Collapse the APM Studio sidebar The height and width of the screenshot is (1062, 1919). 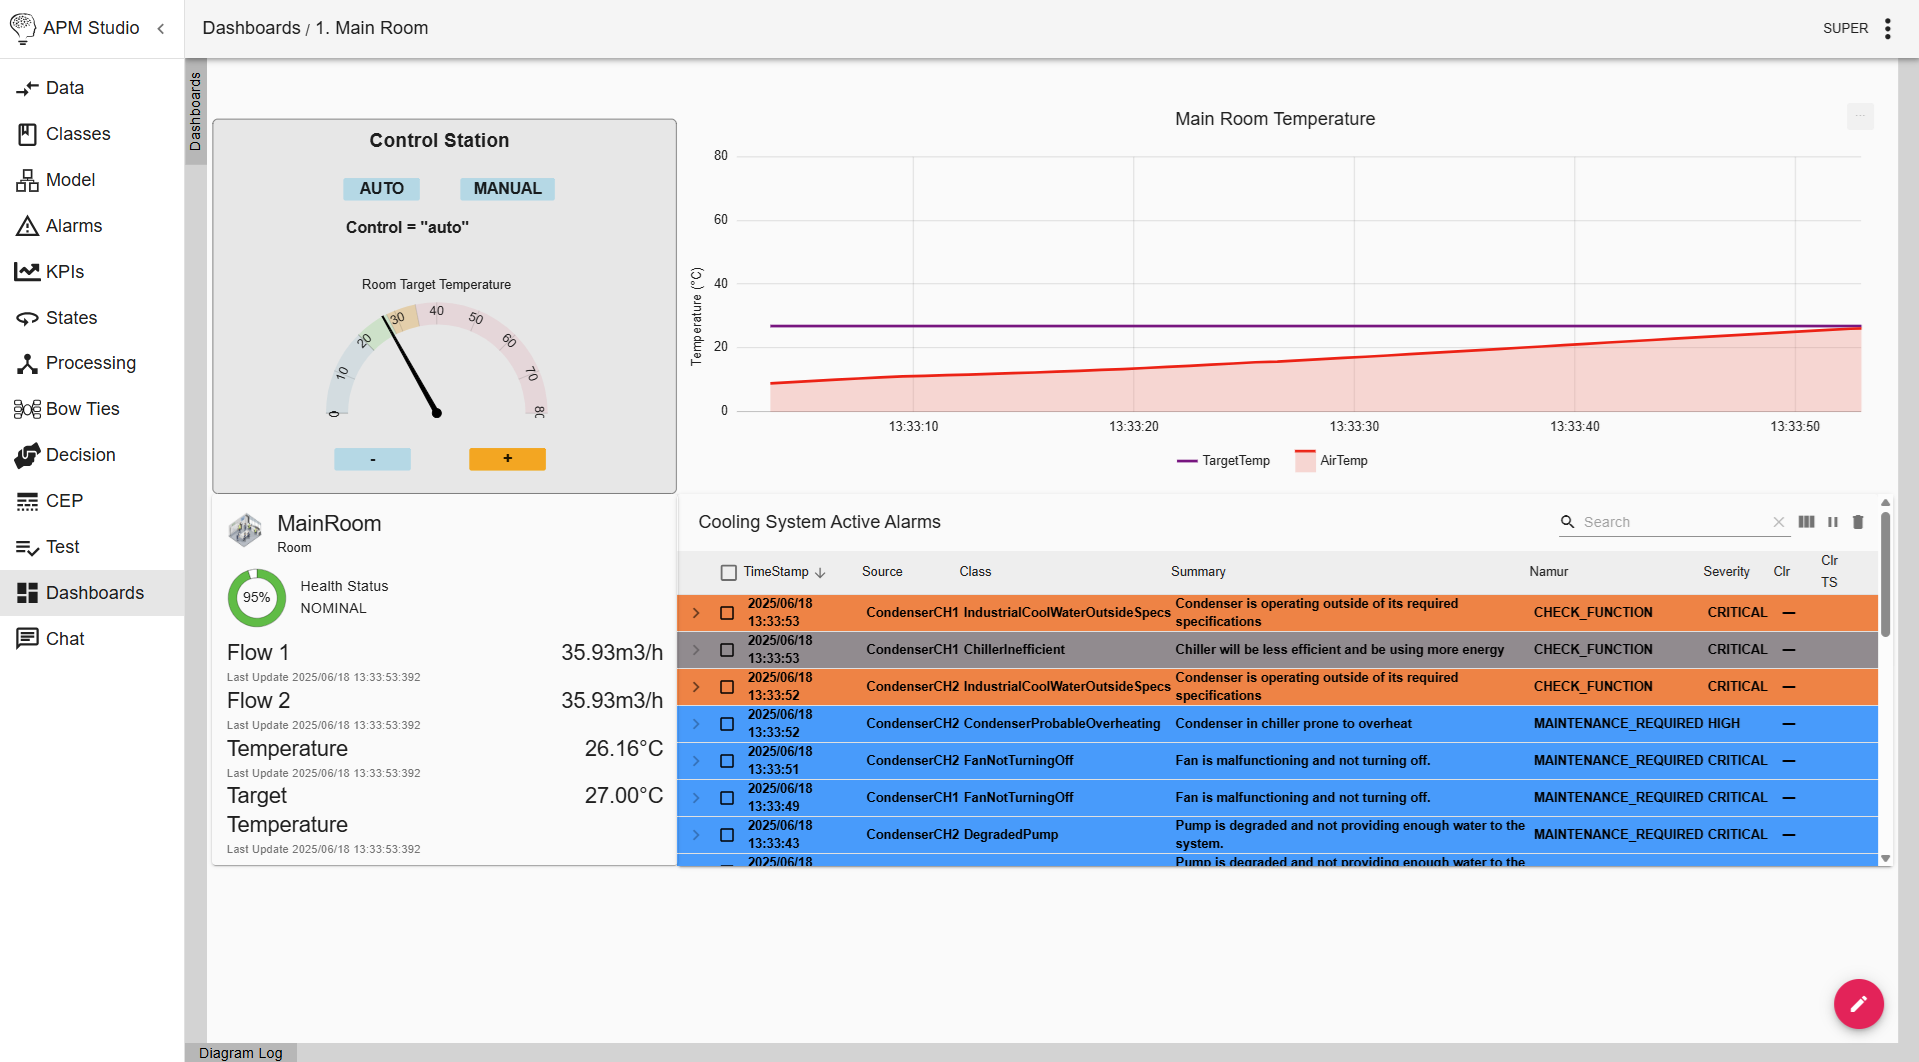(161, 28)
